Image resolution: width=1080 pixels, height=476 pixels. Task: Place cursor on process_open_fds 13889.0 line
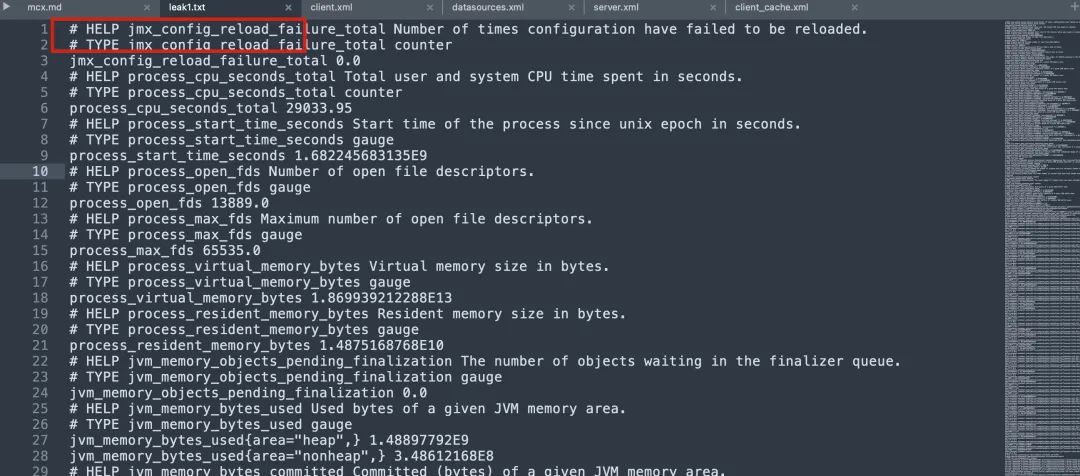point(169,203)
